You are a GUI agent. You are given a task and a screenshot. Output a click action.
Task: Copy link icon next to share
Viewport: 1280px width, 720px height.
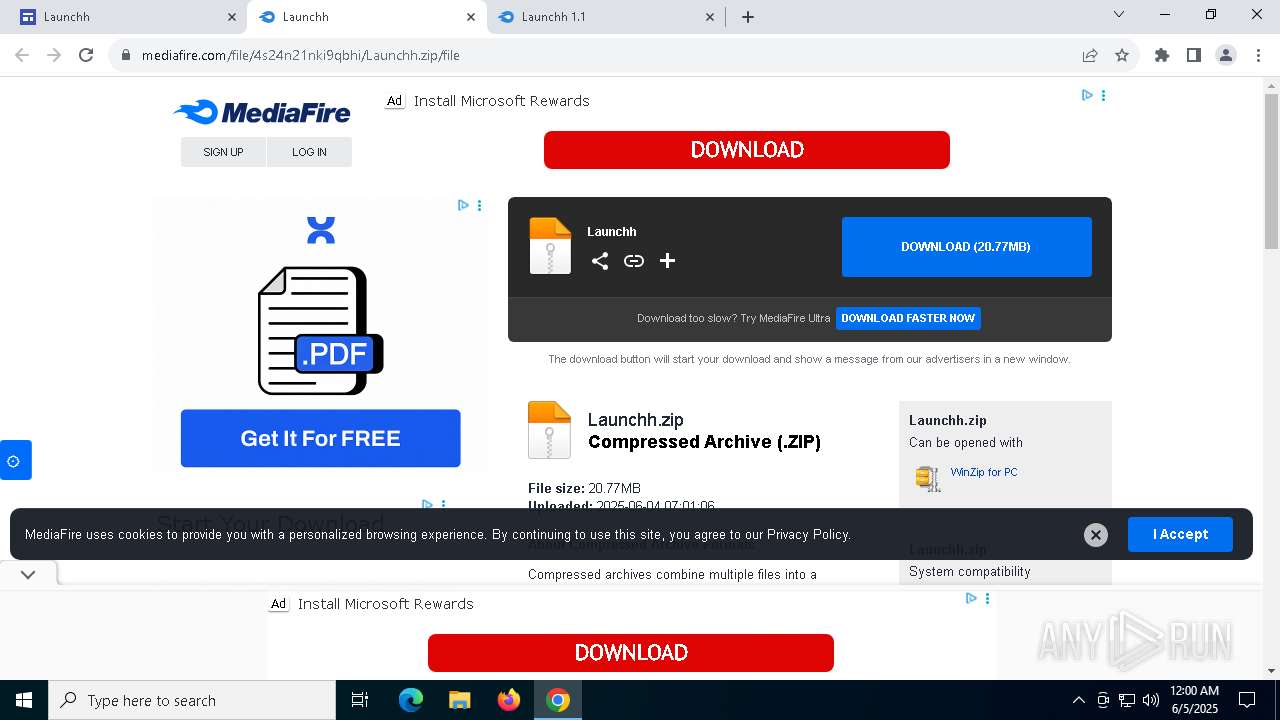634,261
